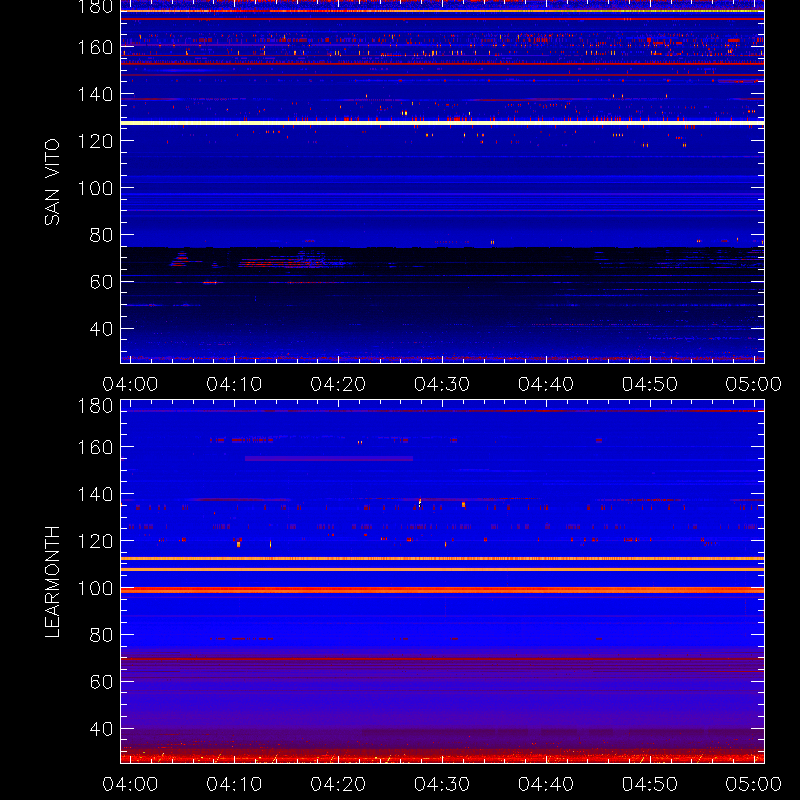Click 05:00 time label below San Vito plot

coord(754,384)
